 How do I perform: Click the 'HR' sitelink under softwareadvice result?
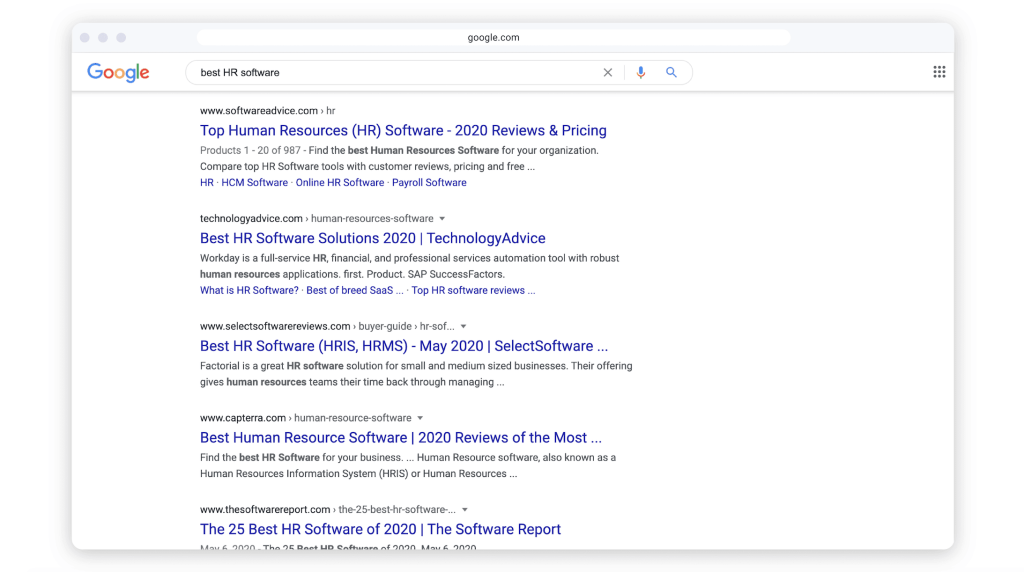click(x=206, y=183)
